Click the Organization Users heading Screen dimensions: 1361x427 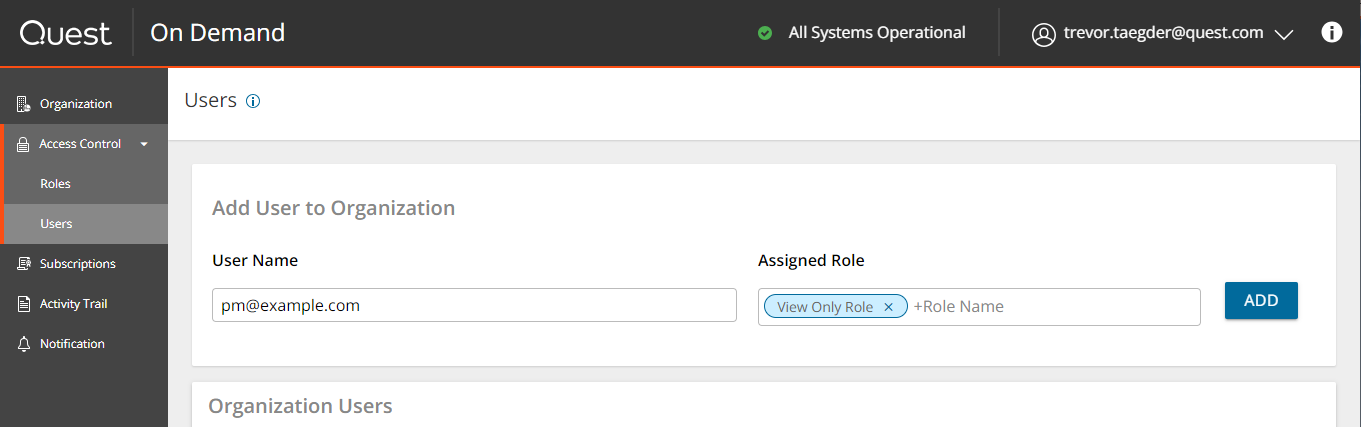tap(300, 406)
